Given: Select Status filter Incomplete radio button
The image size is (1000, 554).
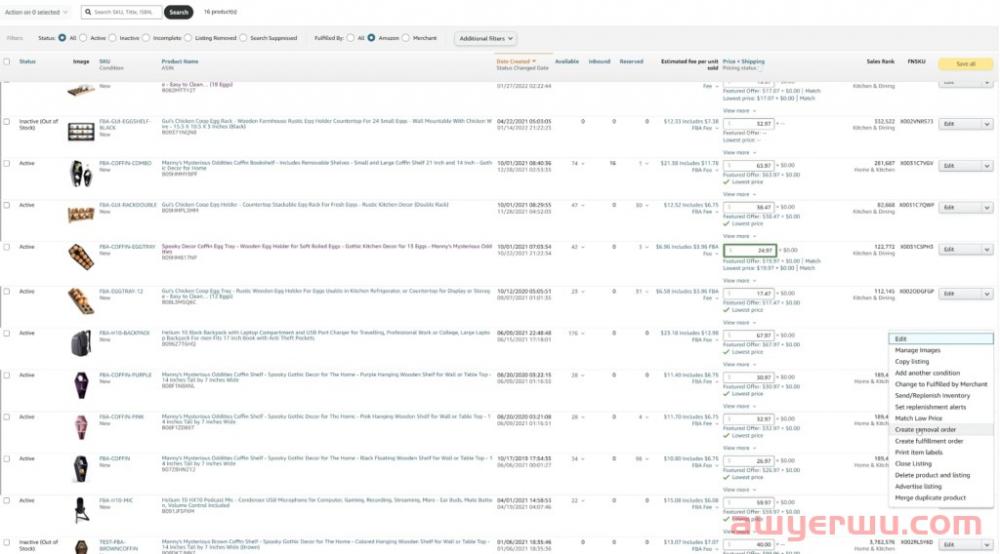Looking at the screenshot, I should point(146,38).
